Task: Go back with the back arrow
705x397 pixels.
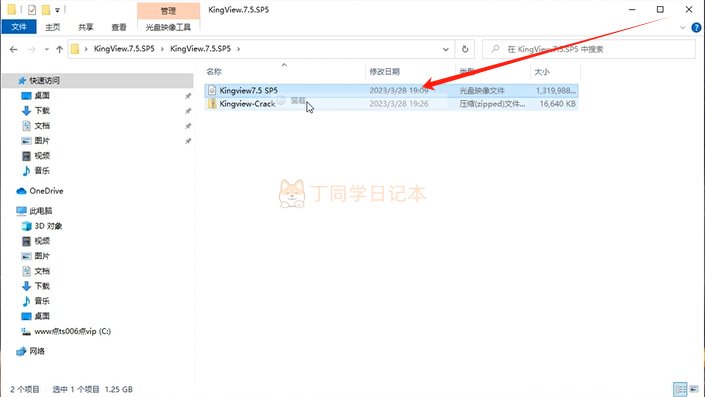Action: tap(13, 49)
